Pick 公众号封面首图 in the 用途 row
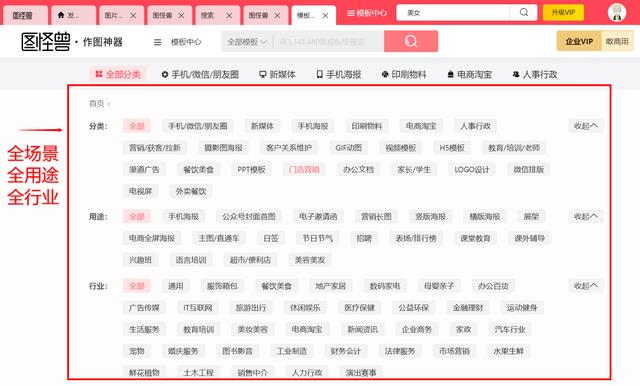The image size is (640, 386). (x=249, y=216)
